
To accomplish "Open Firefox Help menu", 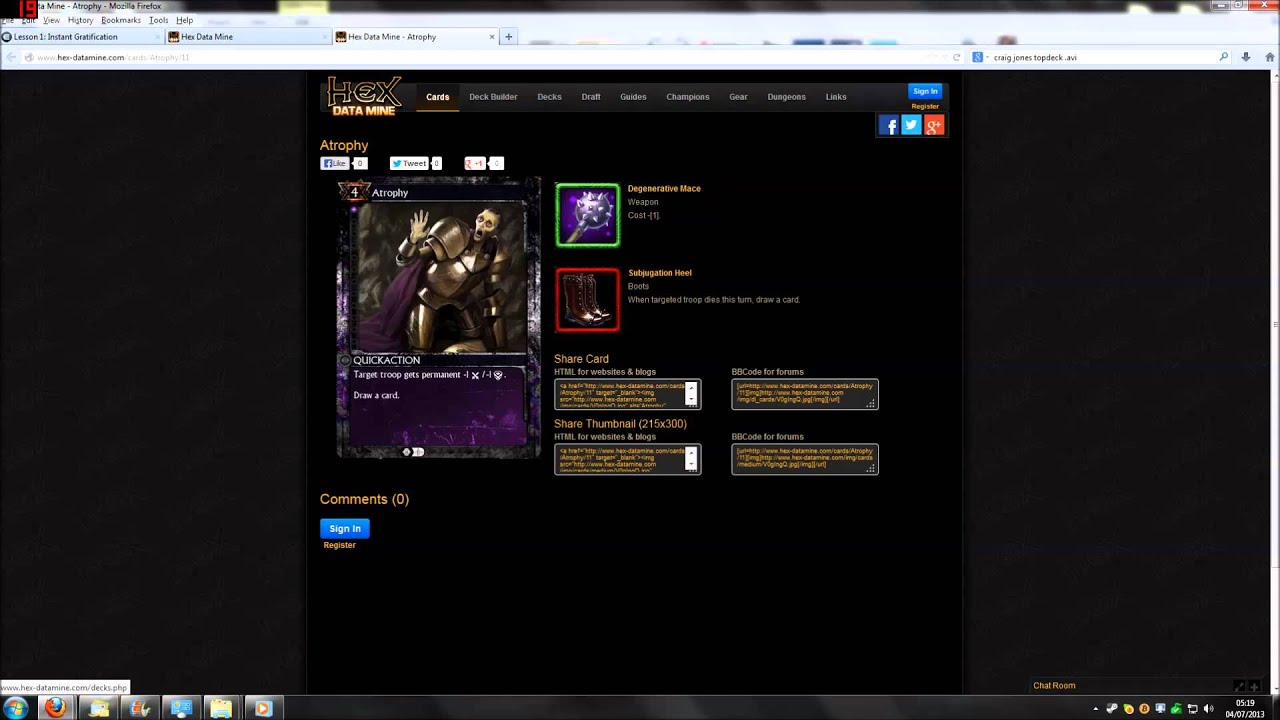I will [x=184, y=20].
